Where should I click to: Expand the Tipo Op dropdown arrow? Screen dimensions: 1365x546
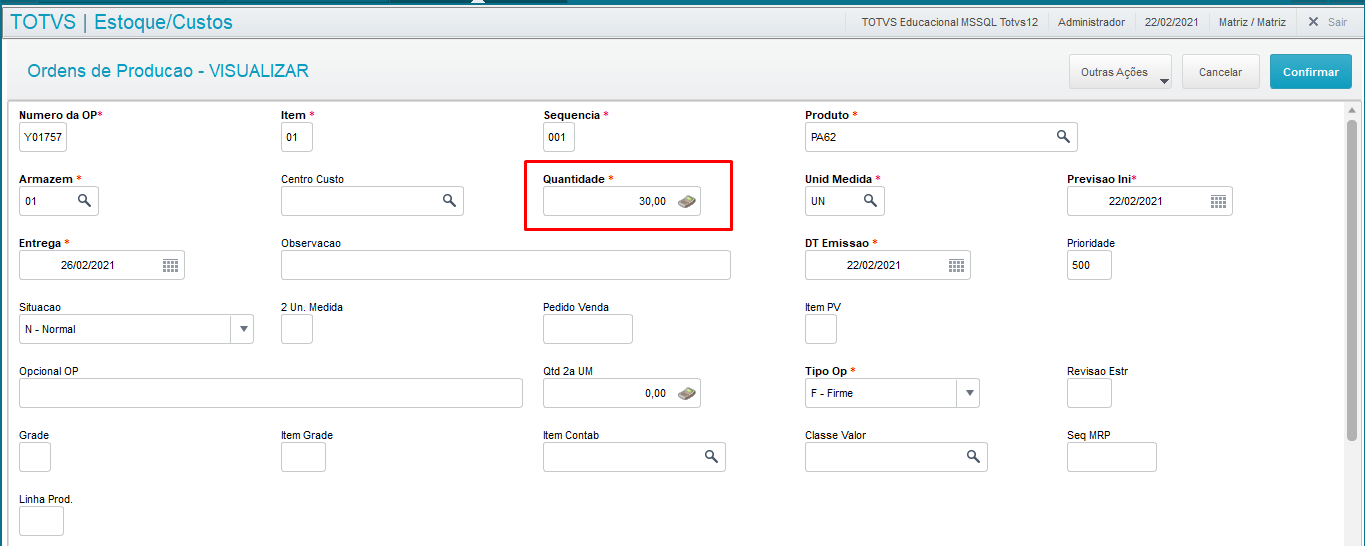[x=968, y=393]
